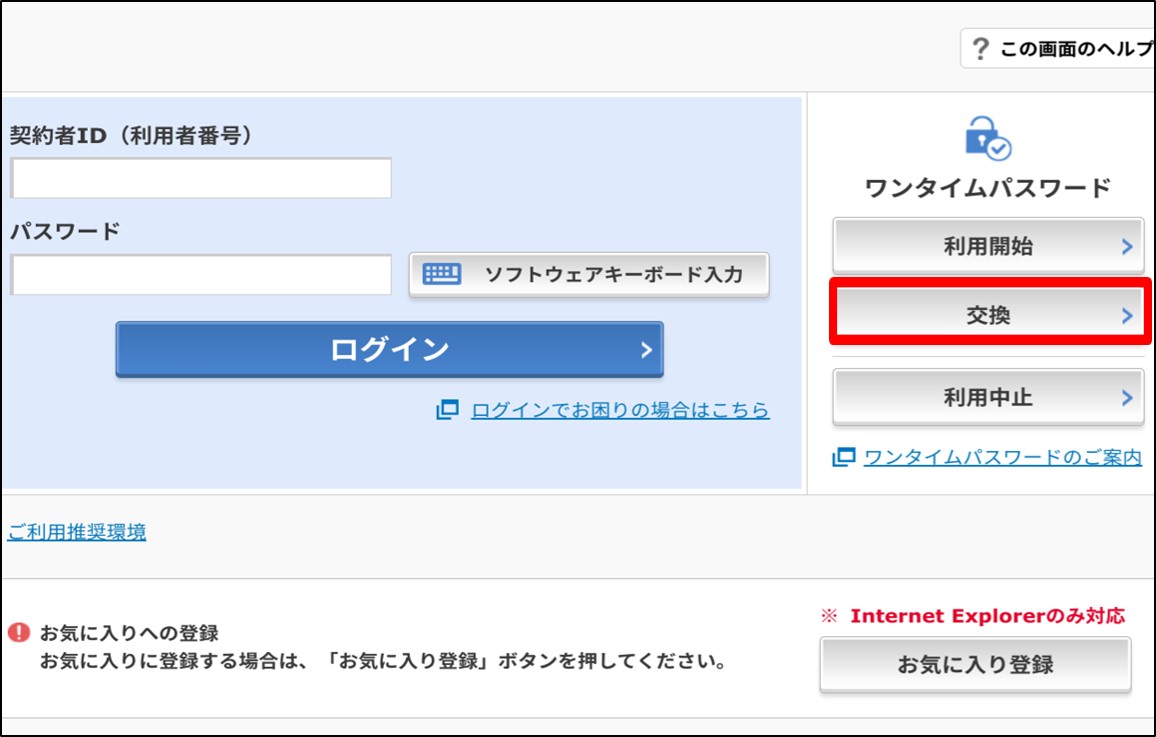Viewport: 1156px width, 737px height.
Task: Click the keyboard icon on software keyboard button
Action: (x=442, y=274)
